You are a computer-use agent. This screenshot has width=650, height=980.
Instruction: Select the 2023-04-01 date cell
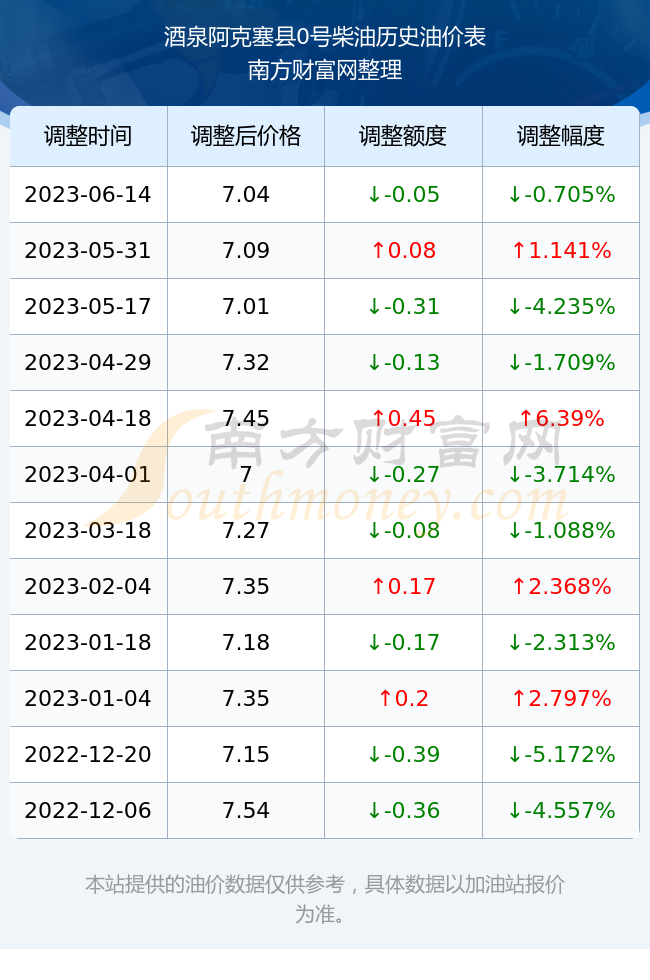click(x=88, y=474)
